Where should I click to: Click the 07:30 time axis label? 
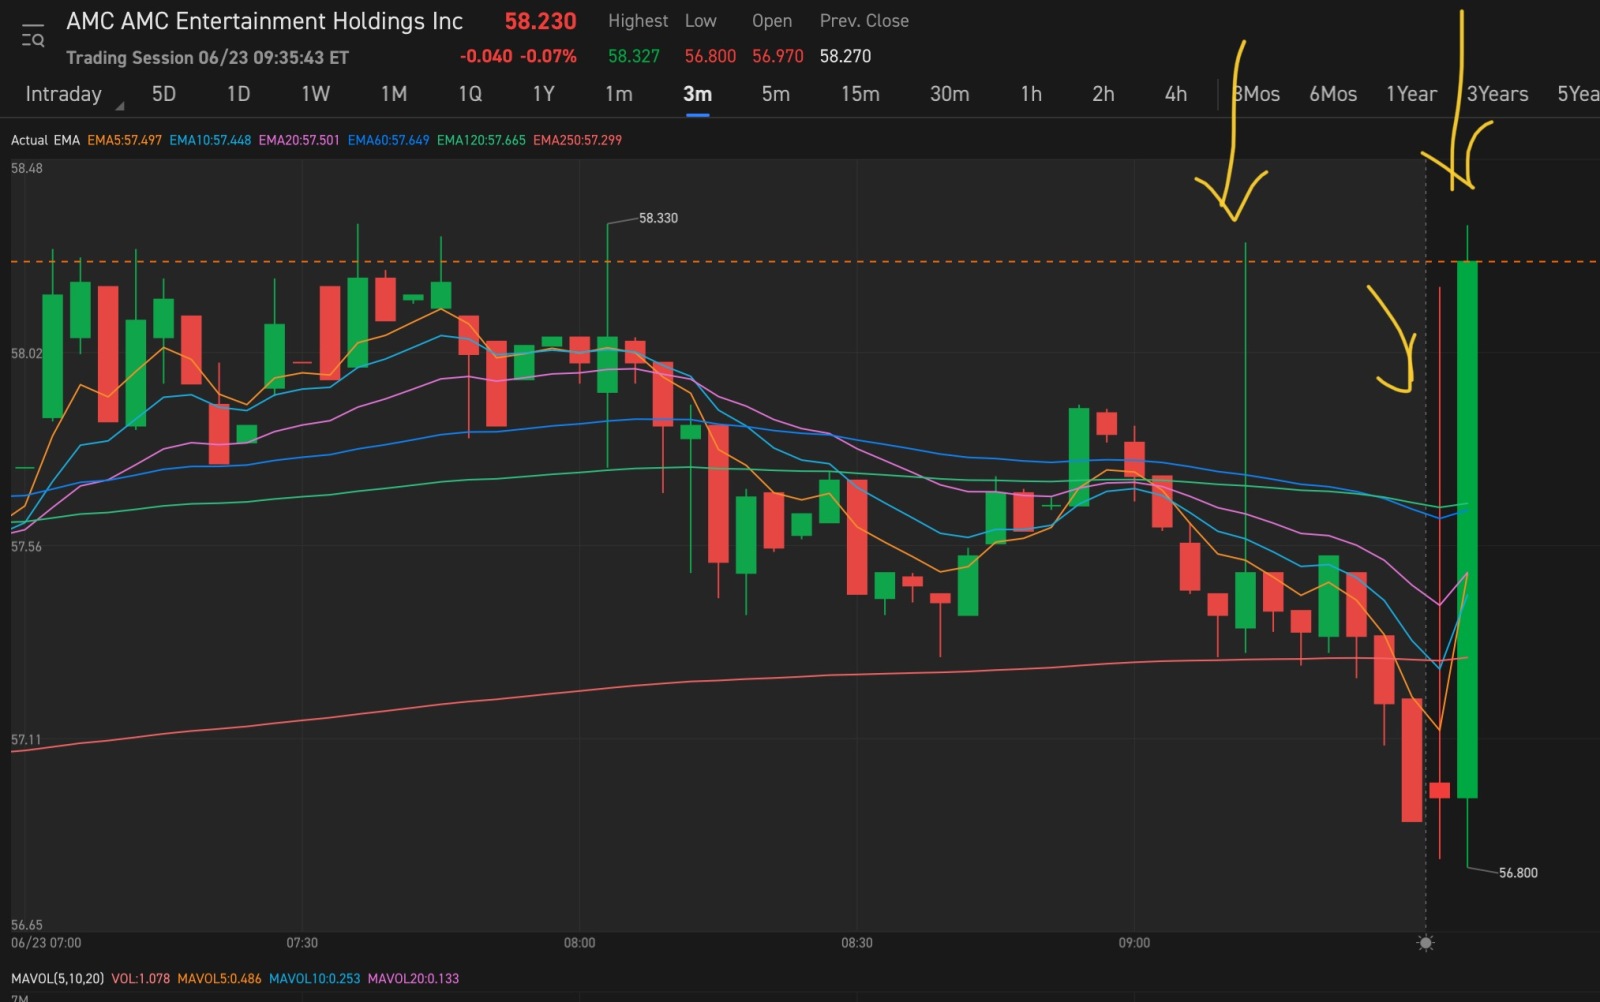point(302,943)
